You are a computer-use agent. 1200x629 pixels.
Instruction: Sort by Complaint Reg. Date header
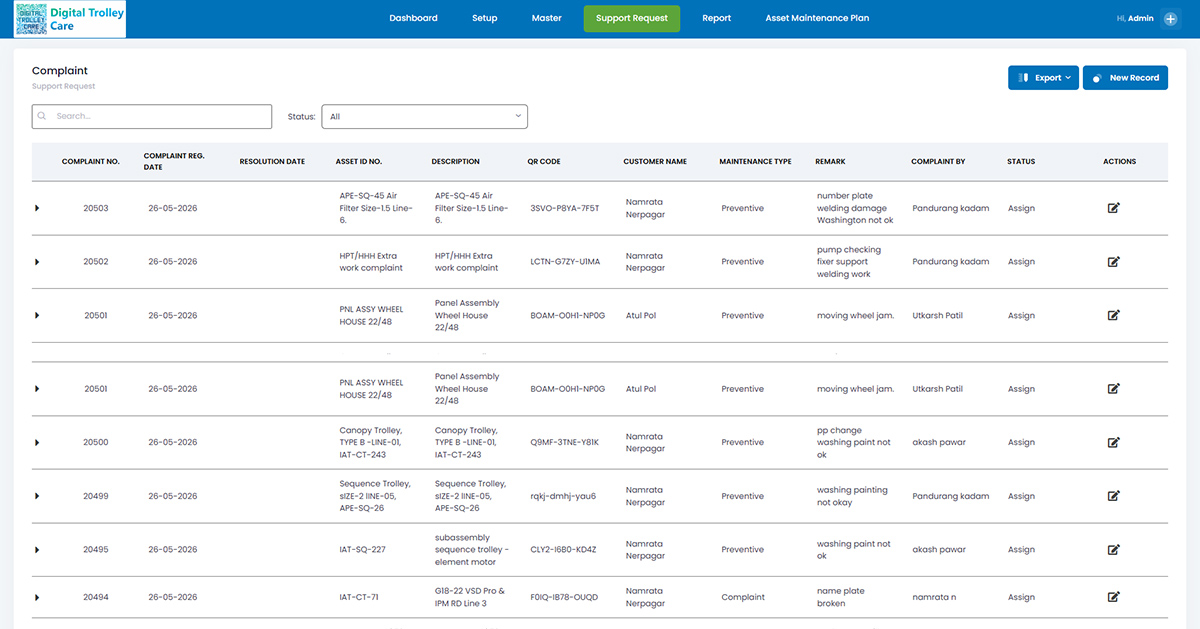coord(174,161)
